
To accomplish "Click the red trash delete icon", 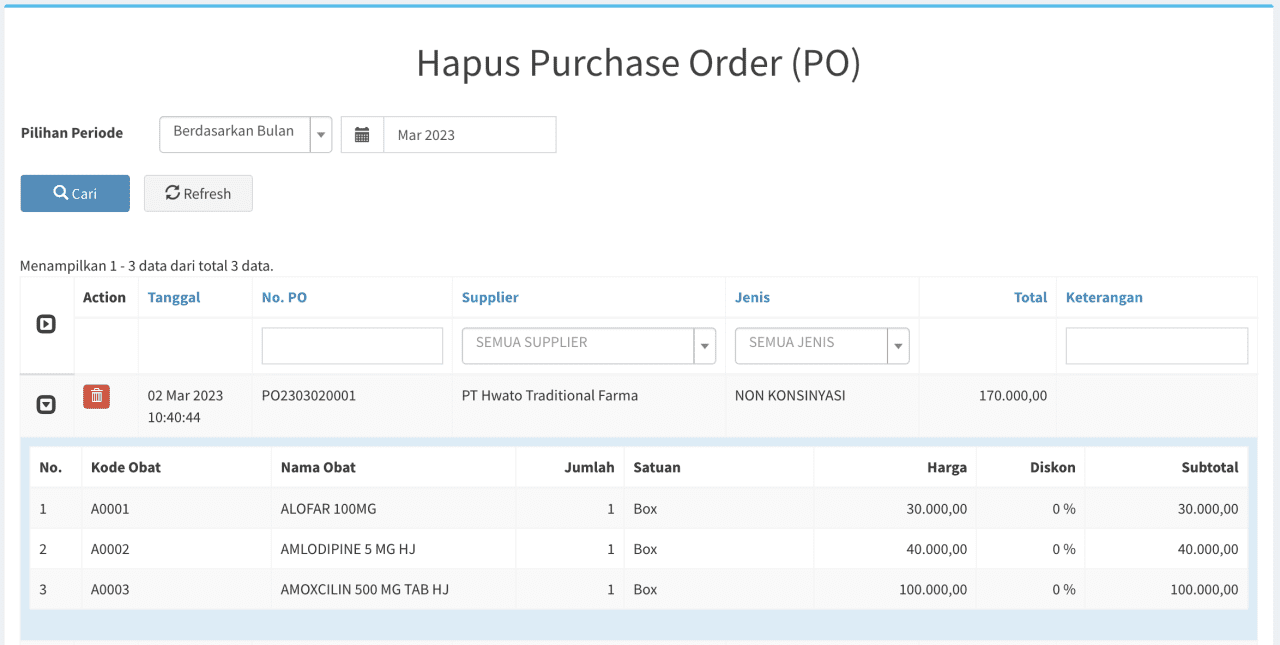I will click(x=96, y=396).
